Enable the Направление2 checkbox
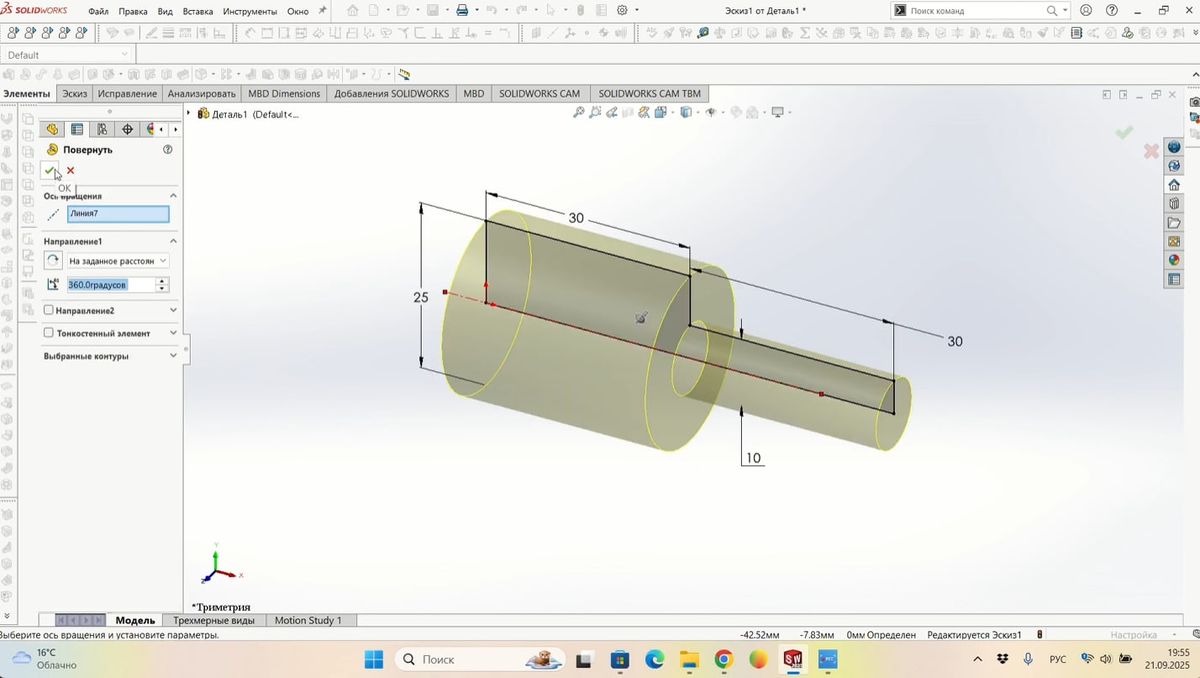 (49, 310)
